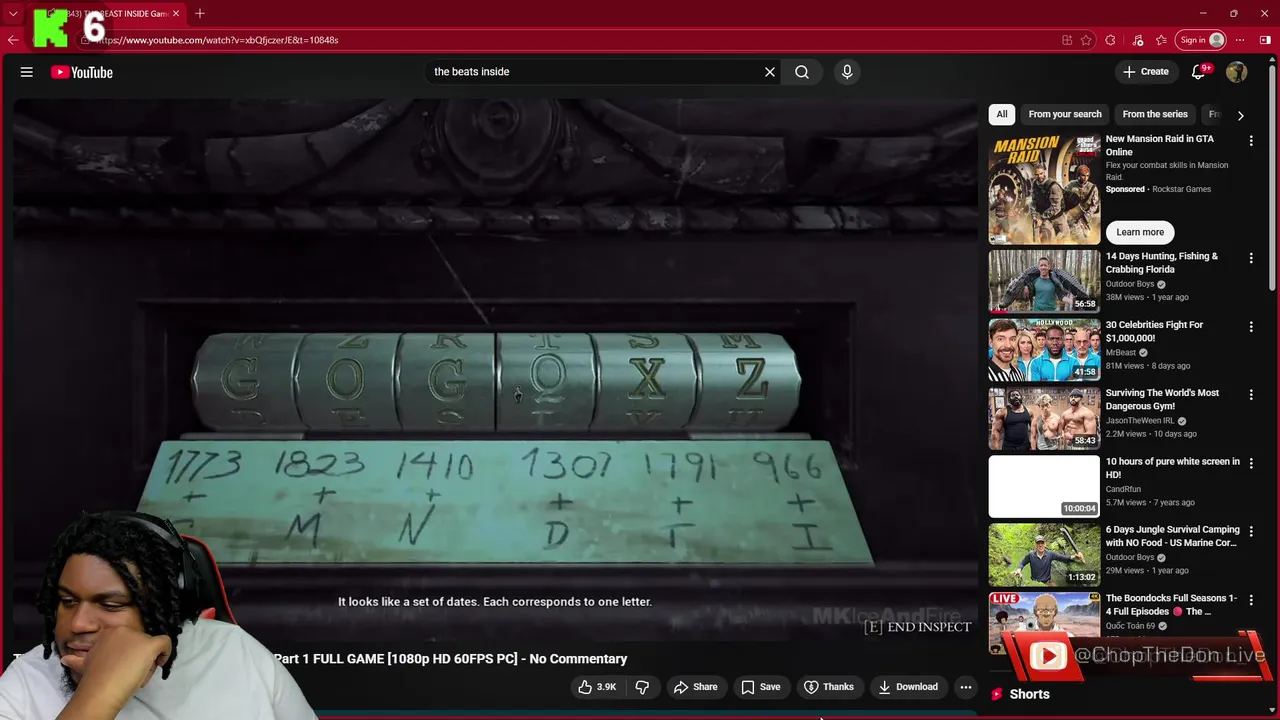Show more filter chips with right arrow
Image resolution: width=1280 pixels, height=720 pixels.
(1241, 115)
